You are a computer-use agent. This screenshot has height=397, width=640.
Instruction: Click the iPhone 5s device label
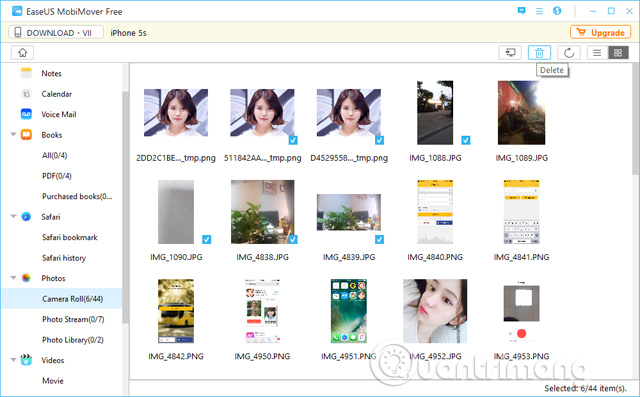pos(129,33)
